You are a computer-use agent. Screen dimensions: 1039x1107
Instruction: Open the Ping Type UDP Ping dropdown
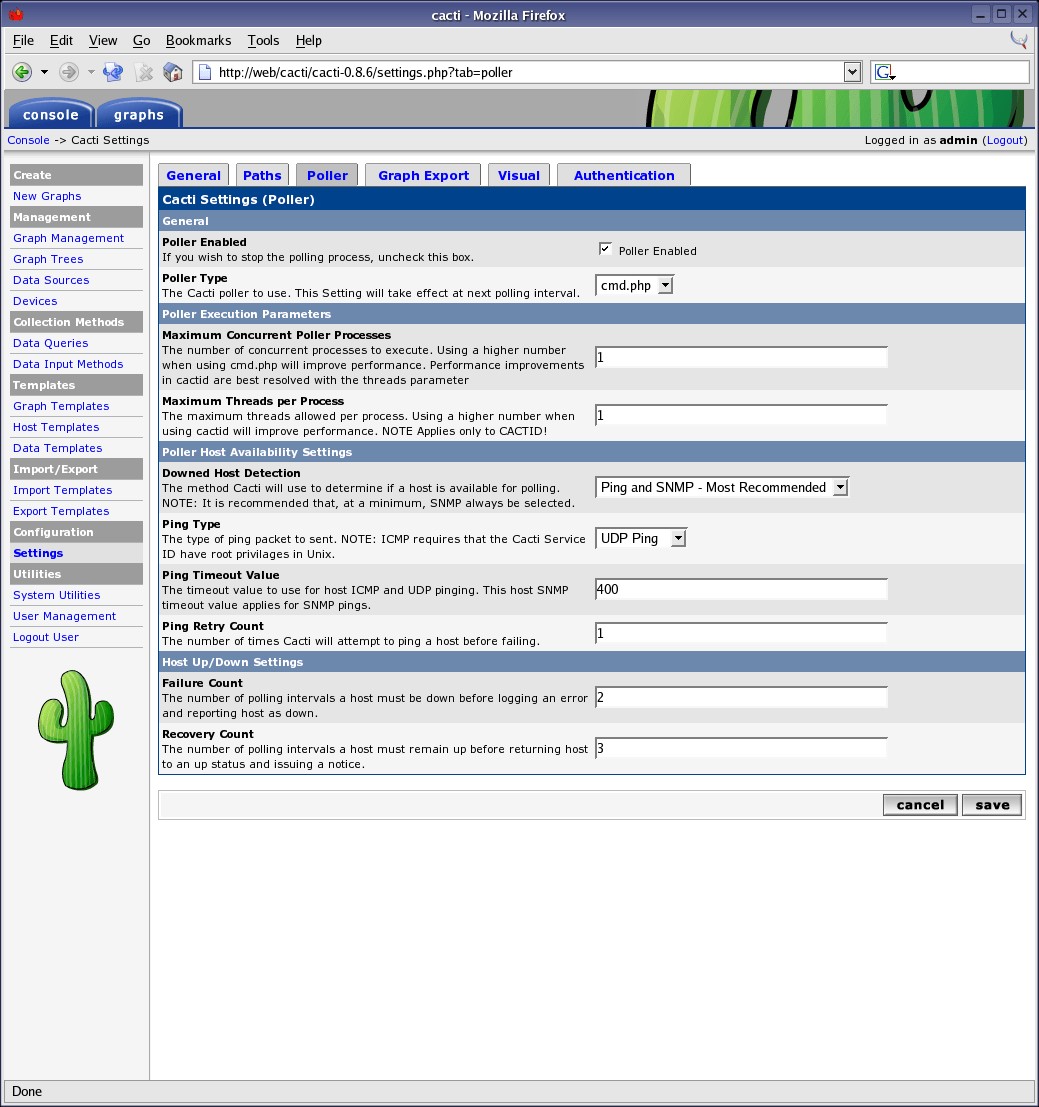(641, 538)
